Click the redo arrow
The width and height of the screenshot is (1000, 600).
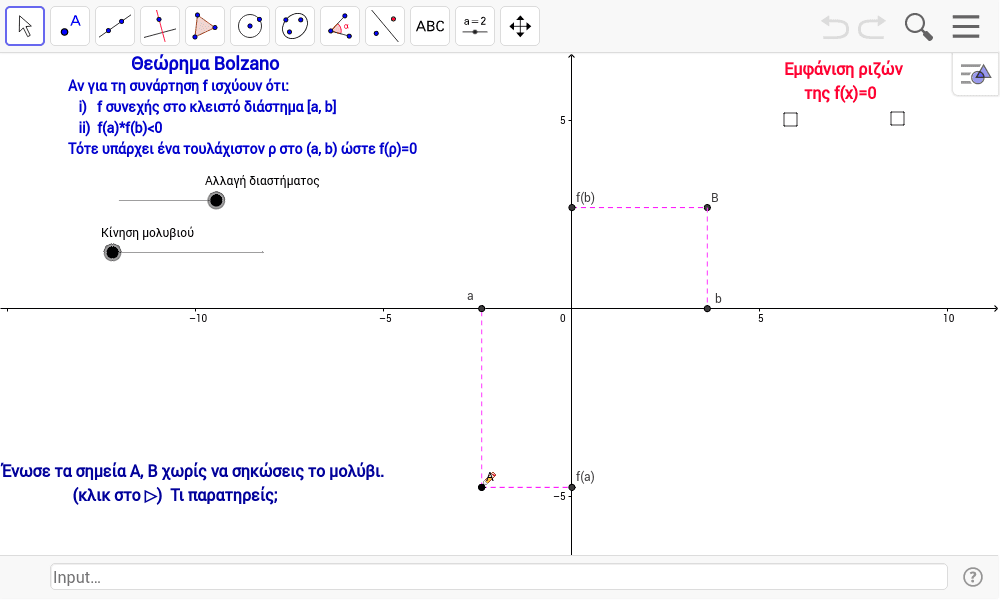[x=872, y=27]
